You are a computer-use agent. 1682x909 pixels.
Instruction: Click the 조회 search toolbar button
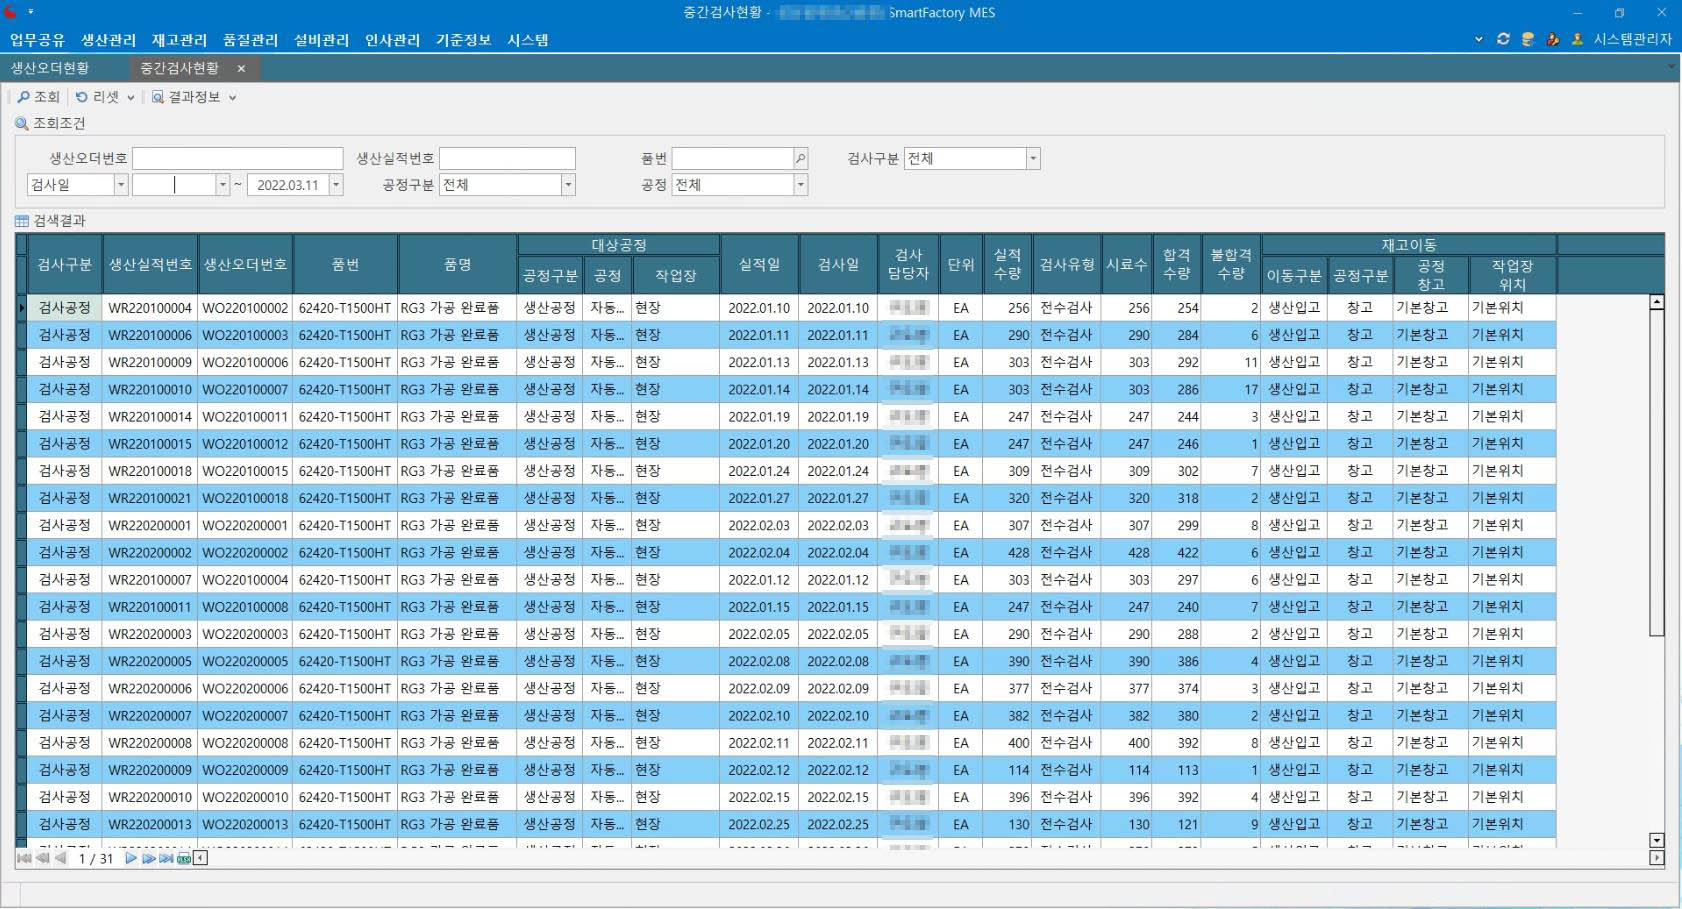[x=38, y=97]
